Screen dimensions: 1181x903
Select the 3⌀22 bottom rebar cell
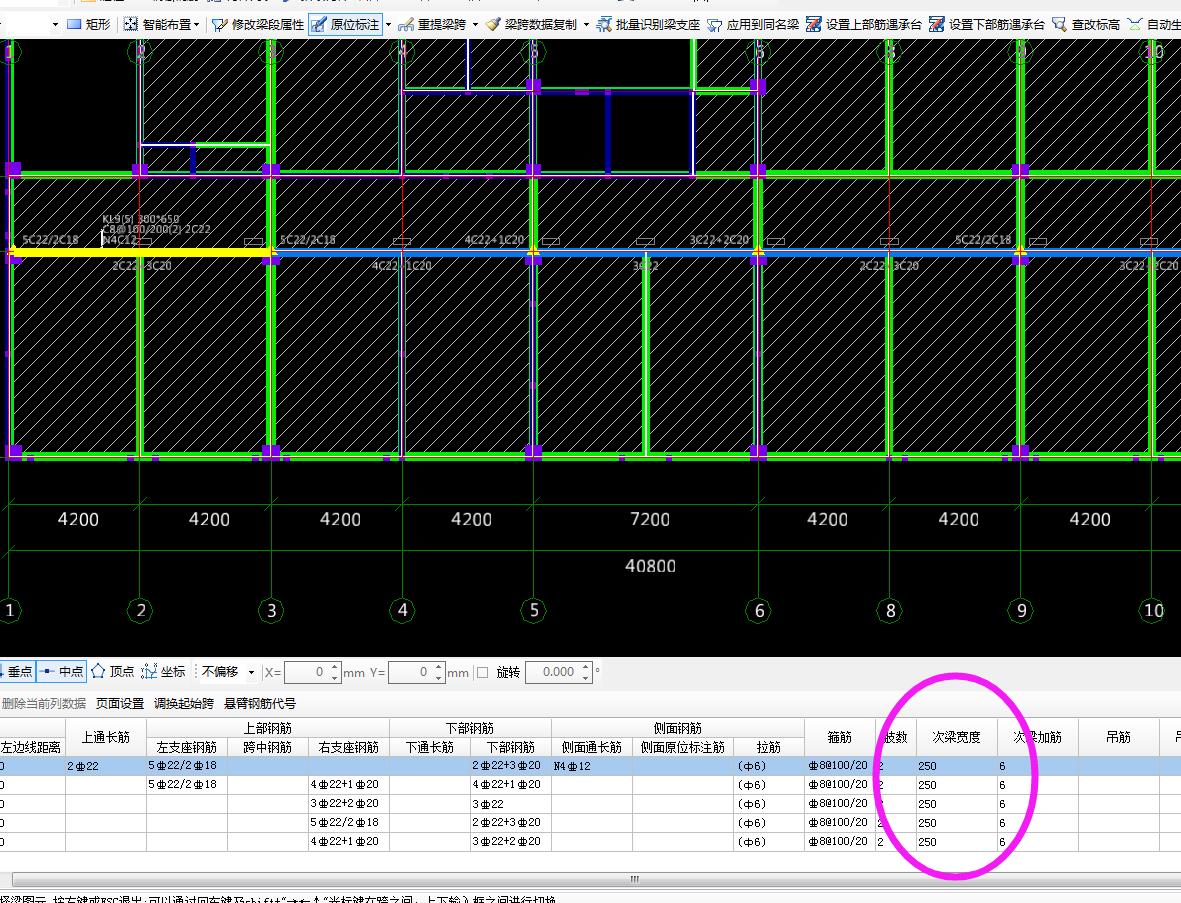pos(511,804)
